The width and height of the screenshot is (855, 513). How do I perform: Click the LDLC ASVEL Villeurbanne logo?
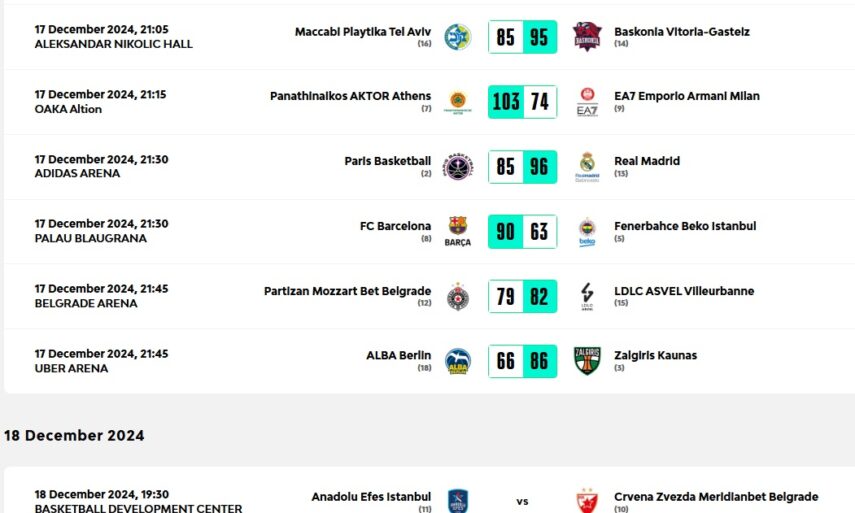coord(587,296)
